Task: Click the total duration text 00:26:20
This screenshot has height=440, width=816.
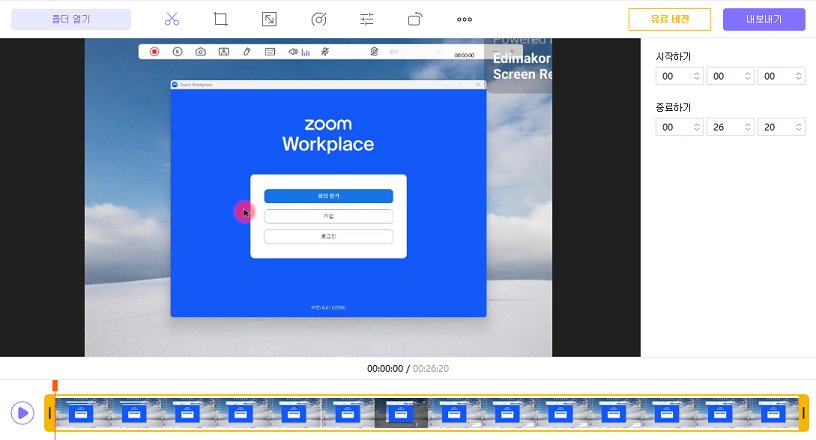Action: [x=430, y=369]
